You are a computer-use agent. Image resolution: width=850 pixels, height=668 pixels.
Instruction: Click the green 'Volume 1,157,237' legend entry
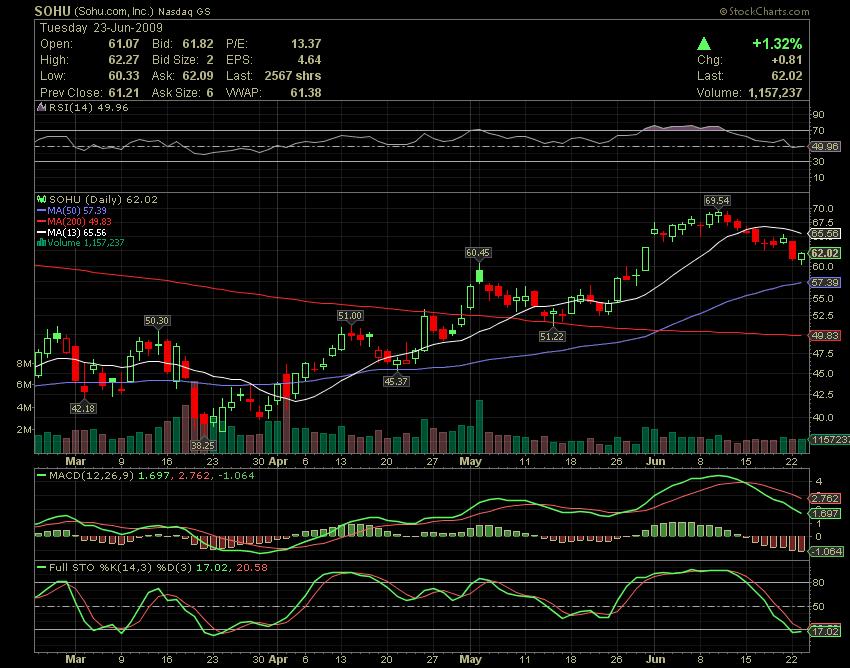(x=86, y=243)
